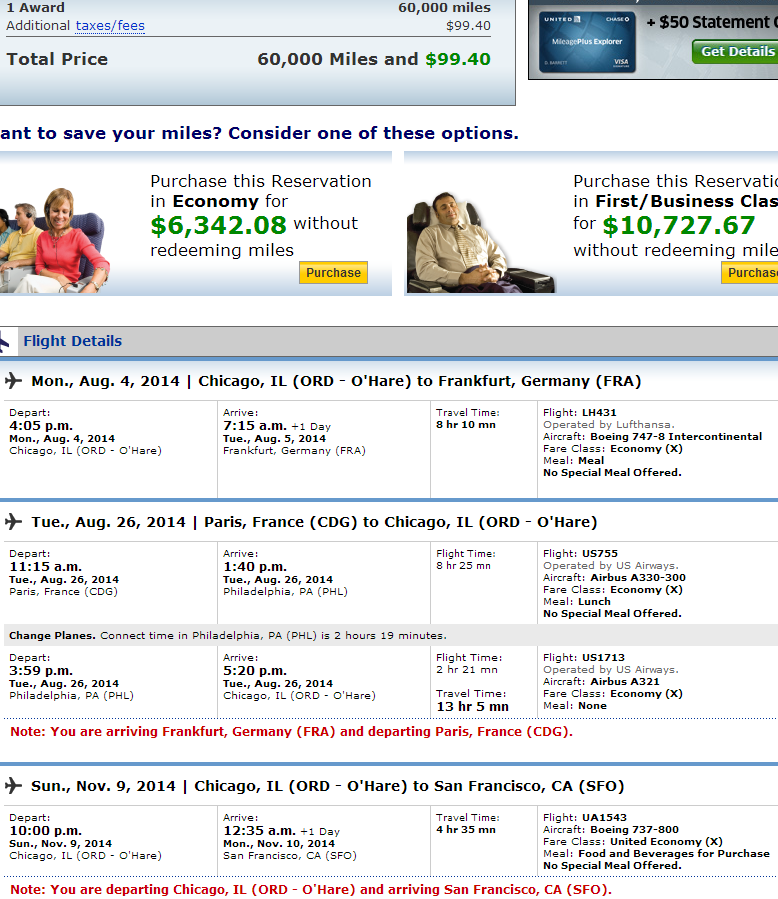Click plane icon beside Chicago to Frankfurt segment

[x=13, y=381]
